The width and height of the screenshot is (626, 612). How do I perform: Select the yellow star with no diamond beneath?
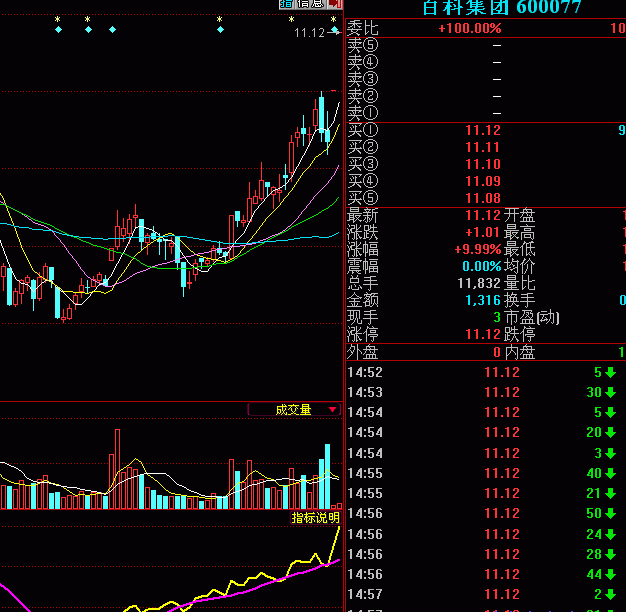291,19
